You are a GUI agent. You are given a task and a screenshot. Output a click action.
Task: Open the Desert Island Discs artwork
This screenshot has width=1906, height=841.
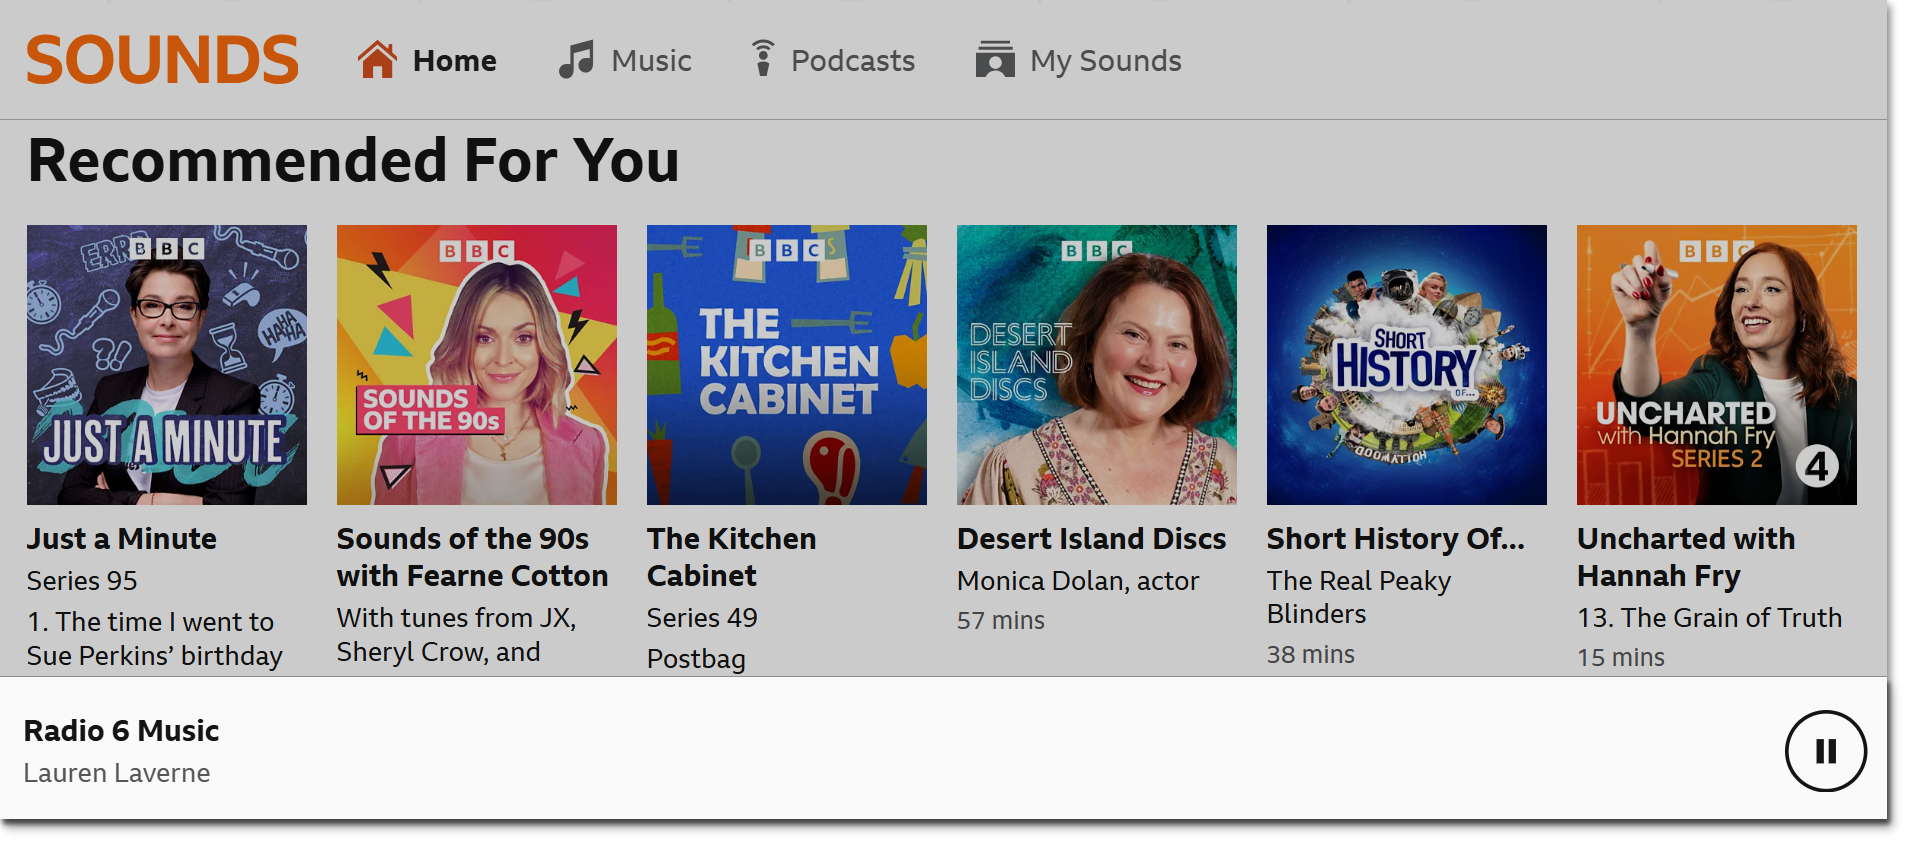pyautogui.click(x=1096, y=364)
